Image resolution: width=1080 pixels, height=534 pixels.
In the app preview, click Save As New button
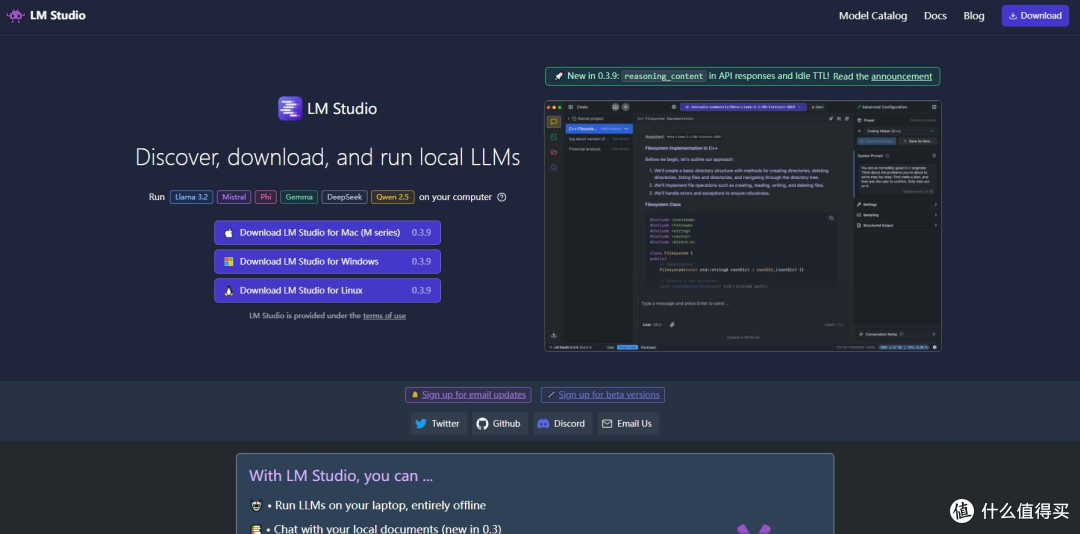tap(918, 141)
